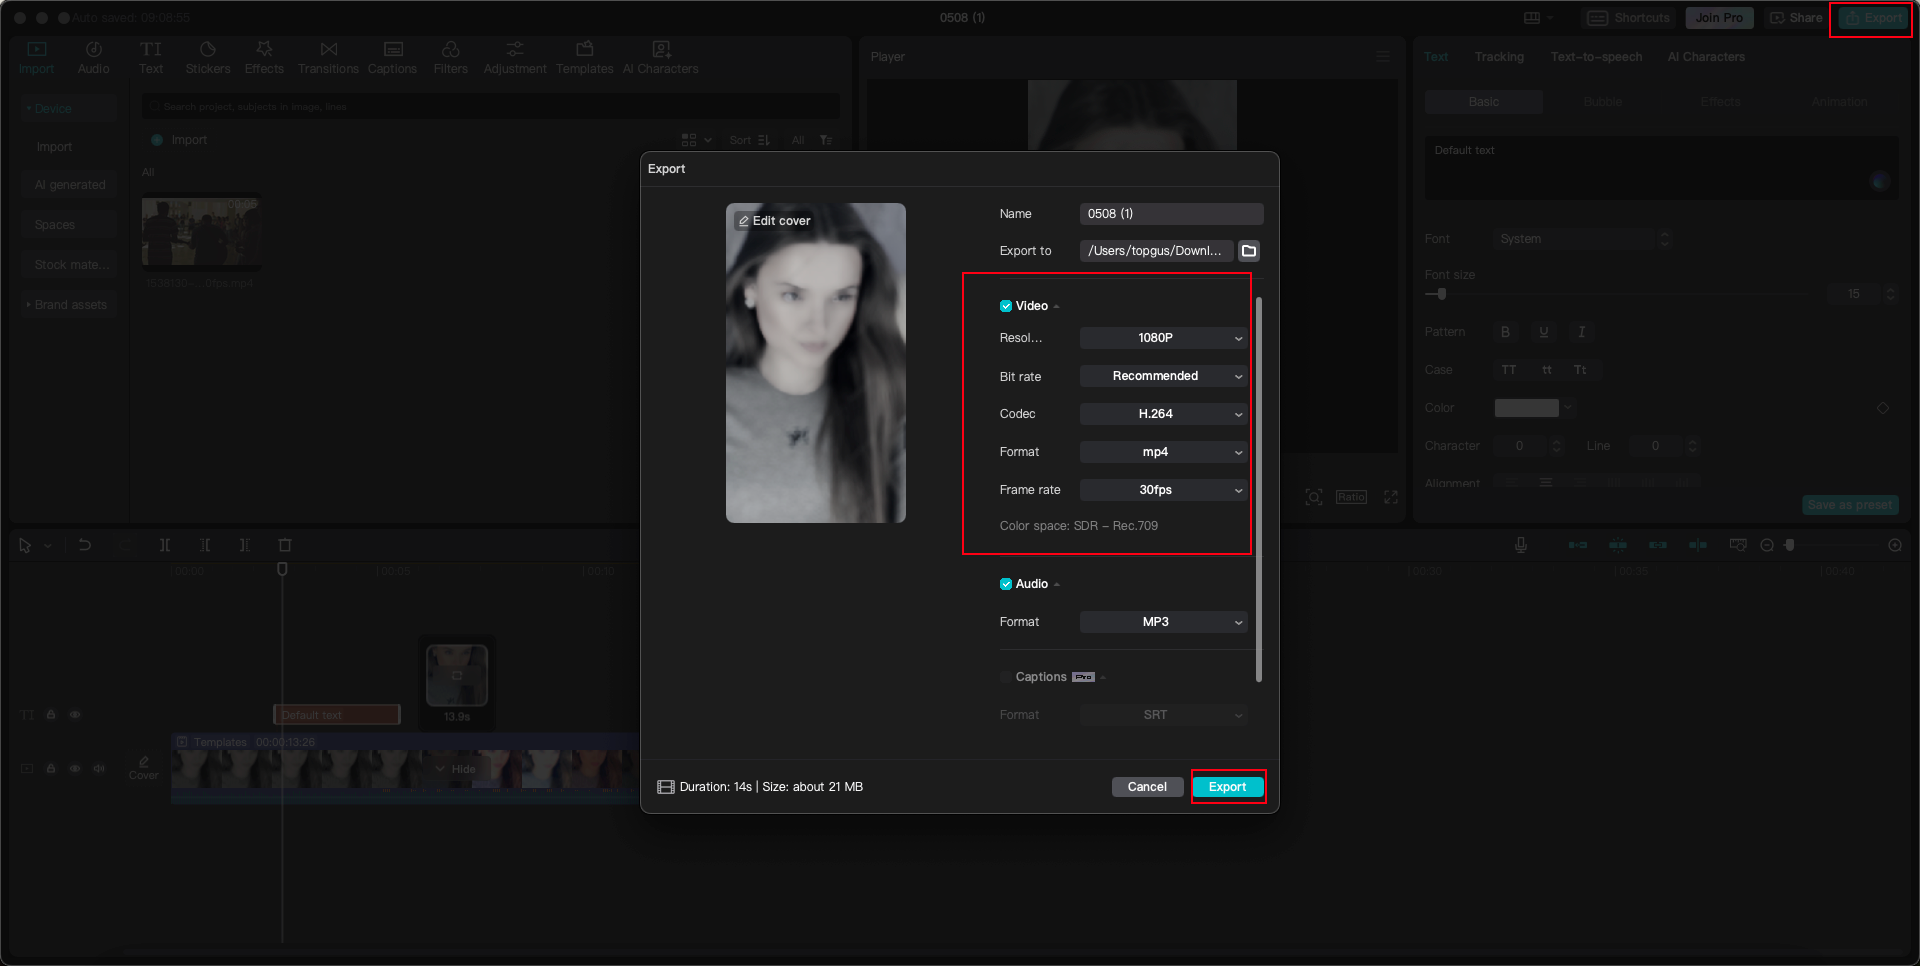Click the Name field containing 0508 (1)
Screen dimensions: 1920x966
click(x=1171, y=213)
